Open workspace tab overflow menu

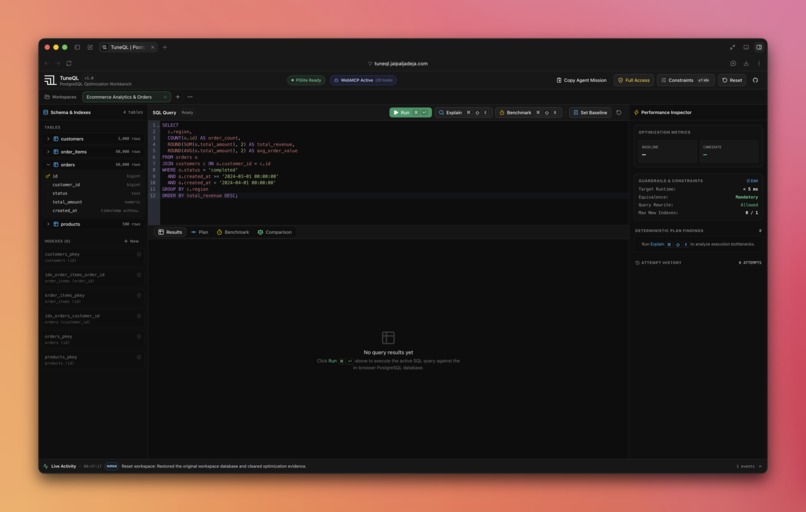[190, 97]
